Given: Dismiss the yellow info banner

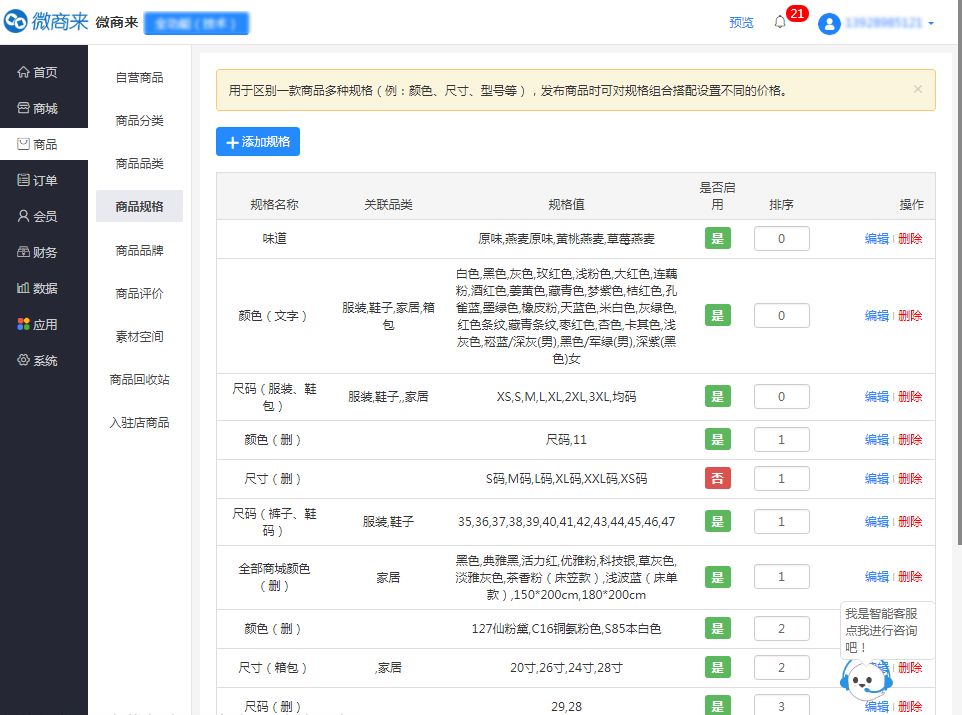Looking at the screenshot, I should [918, 89].
